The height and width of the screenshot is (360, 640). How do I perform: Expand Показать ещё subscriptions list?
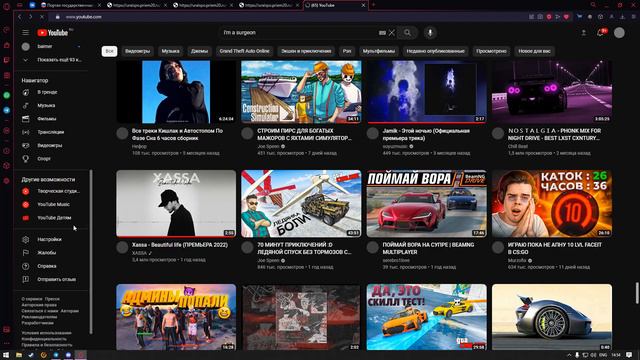click(51, 60)
